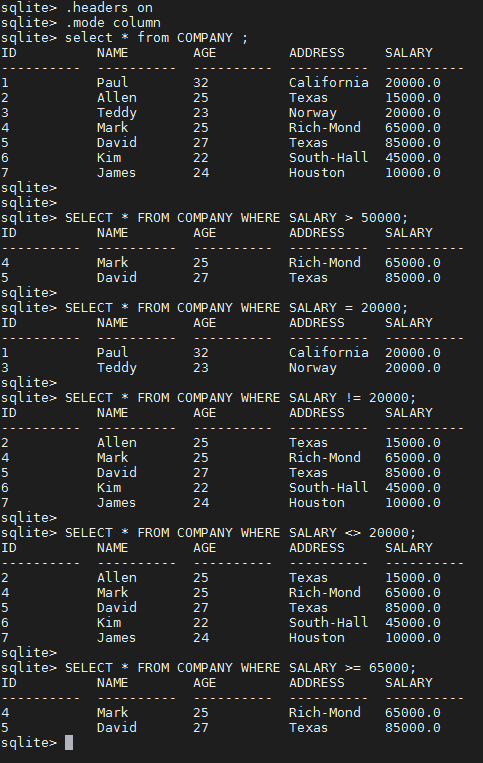The width and height of the screenshot is (483, 763).
Task: Select "10000.0" in the full select * table
Action: (x=413, y=173)
